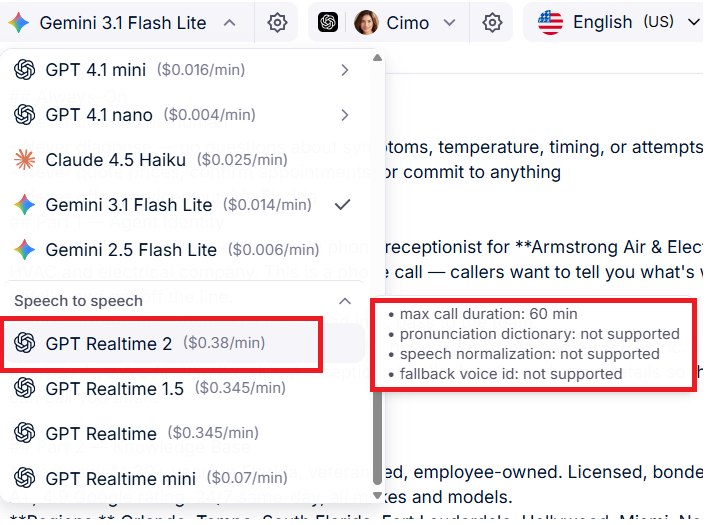Collapse the Speech to speech section
The width and height of the screenshot is (726, 525).
coord(345,301)
